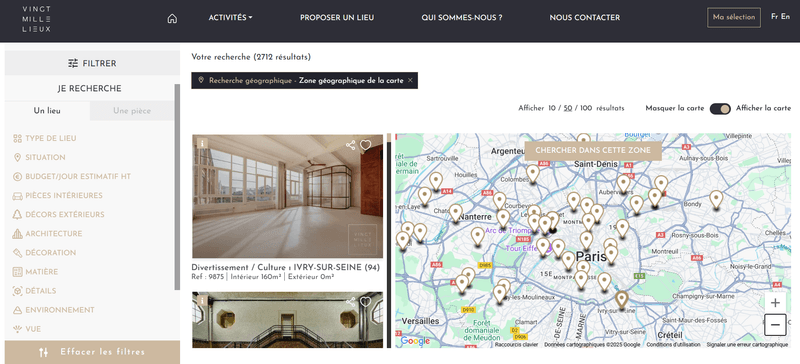Switch language to En
This screenshot has height=364, width=800.
[x=785, y=17]
